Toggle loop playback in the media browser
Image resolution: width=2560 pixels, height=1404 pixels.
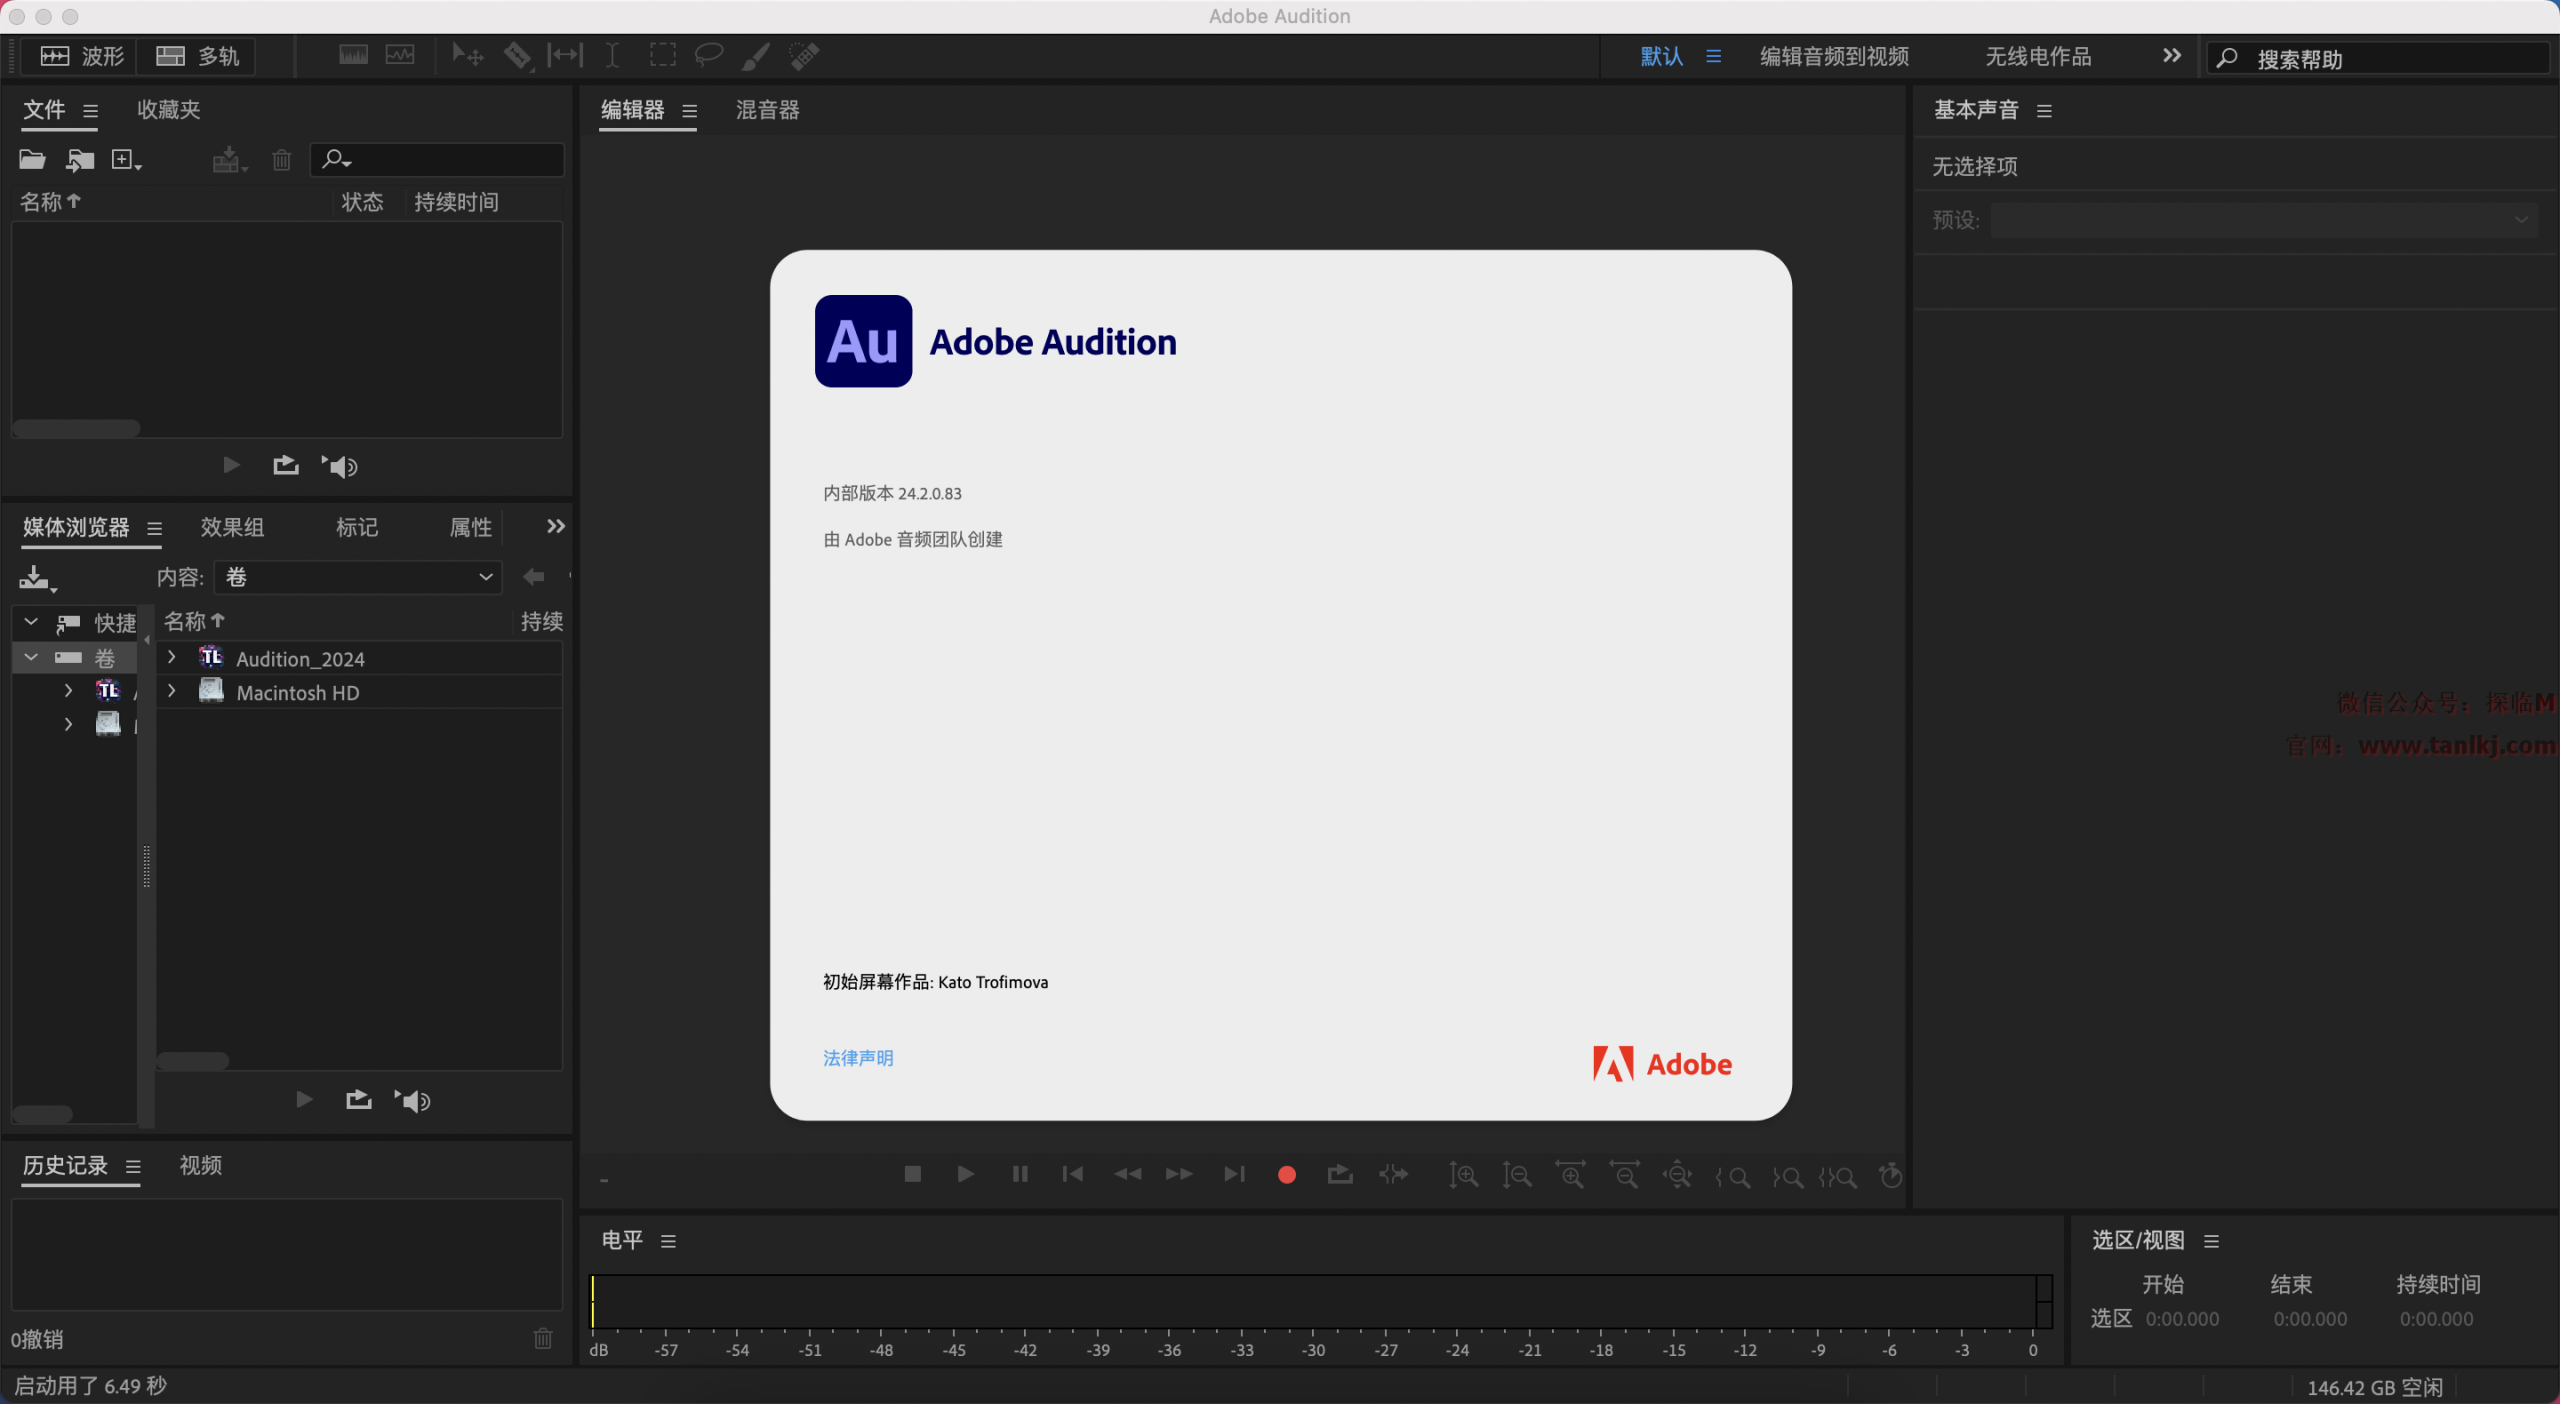[x=359, y=1100]
